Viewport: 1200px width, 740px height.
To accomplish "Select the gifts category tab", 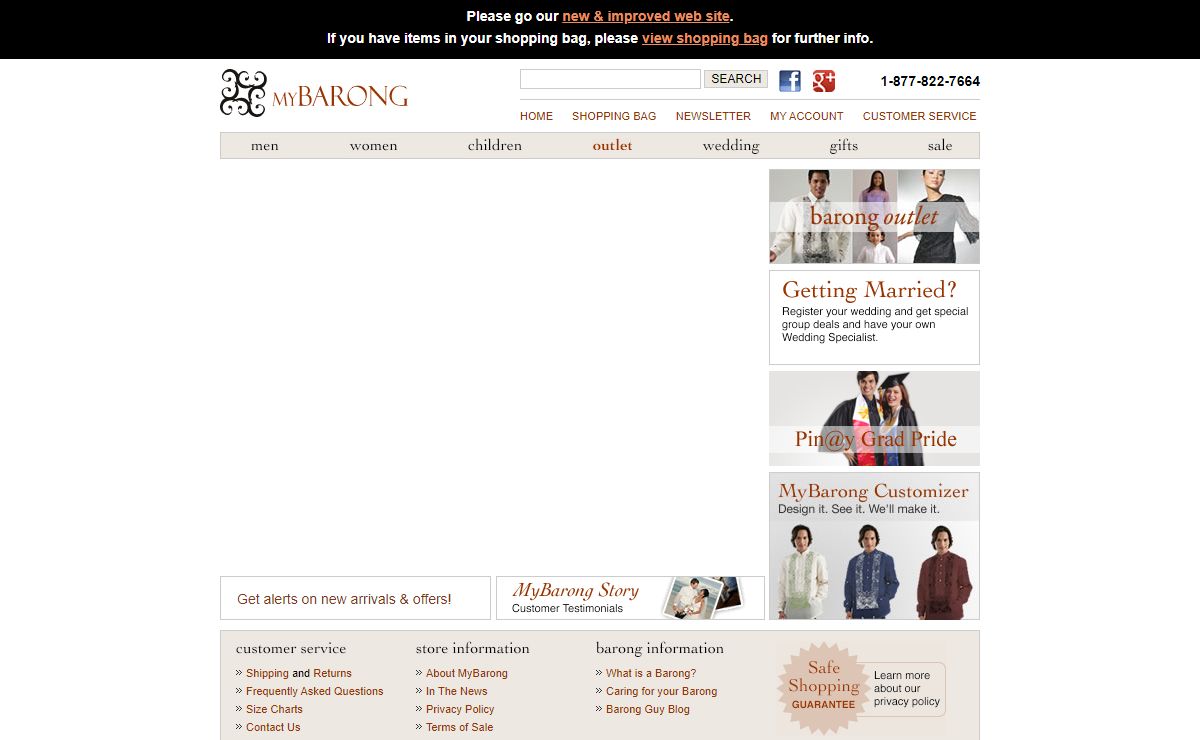I will click(x=844, y=146).
